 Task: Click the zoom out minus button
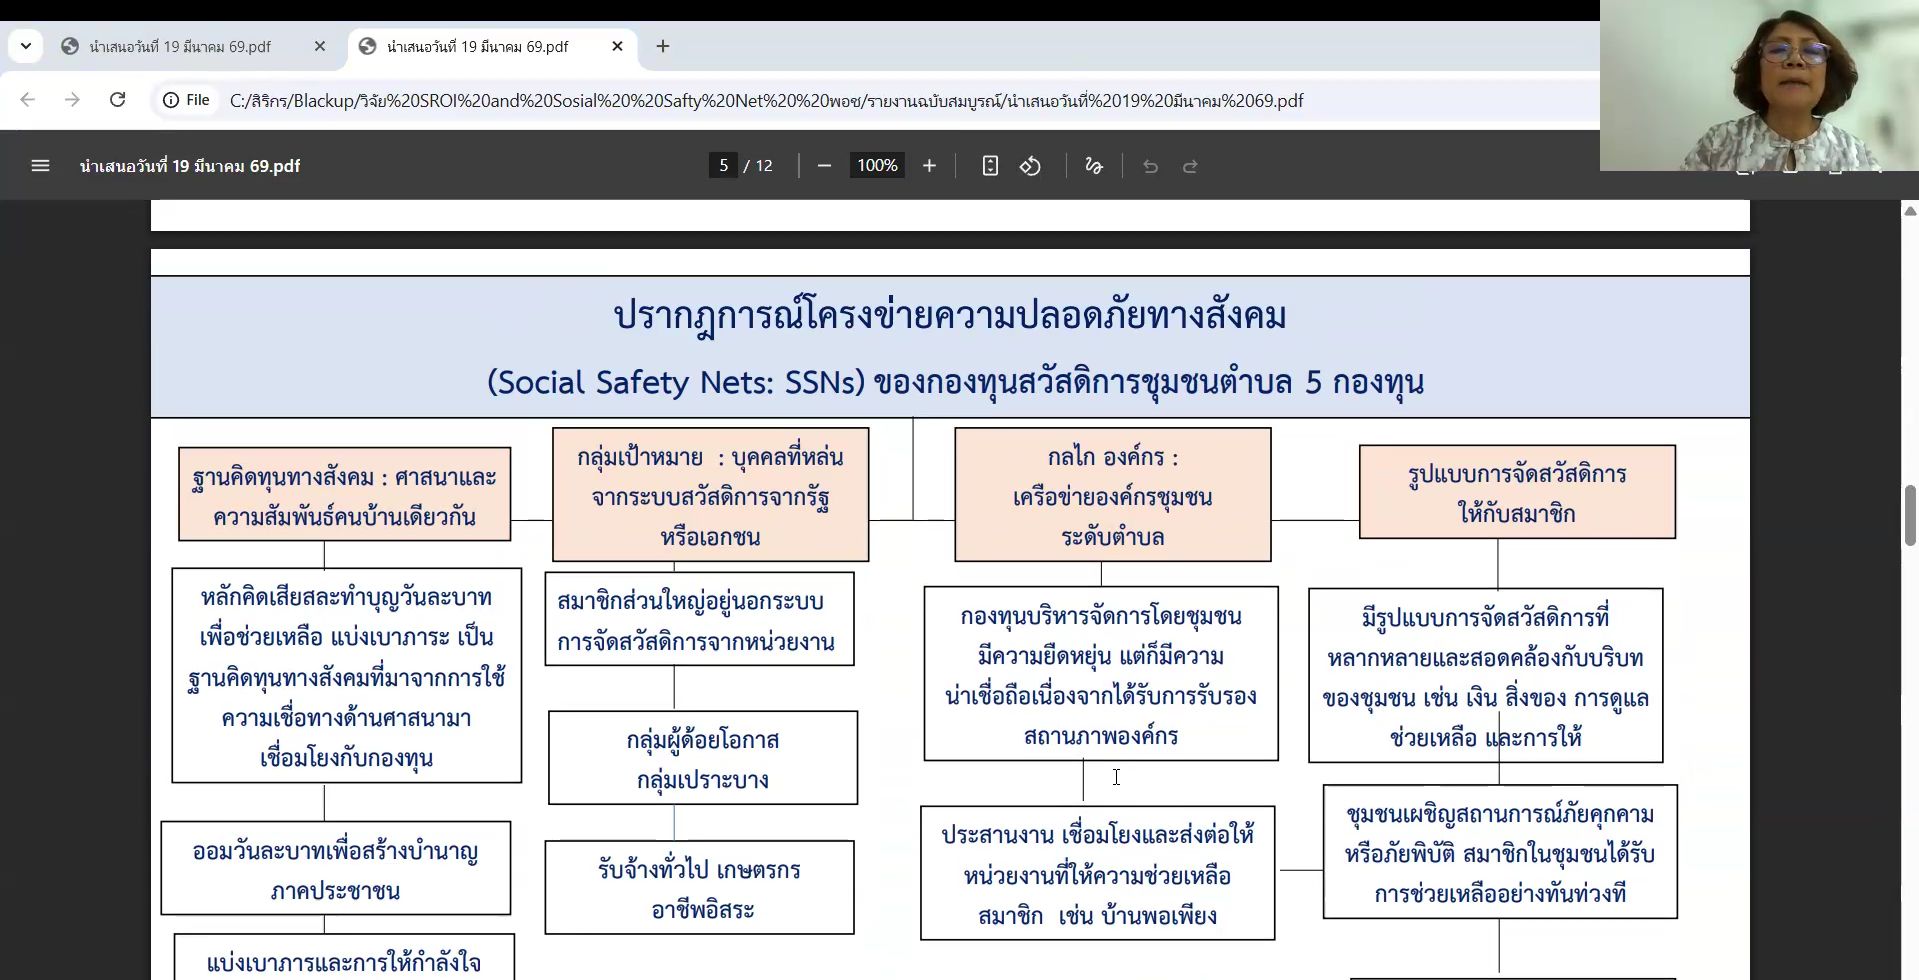[x=824, y=166]
